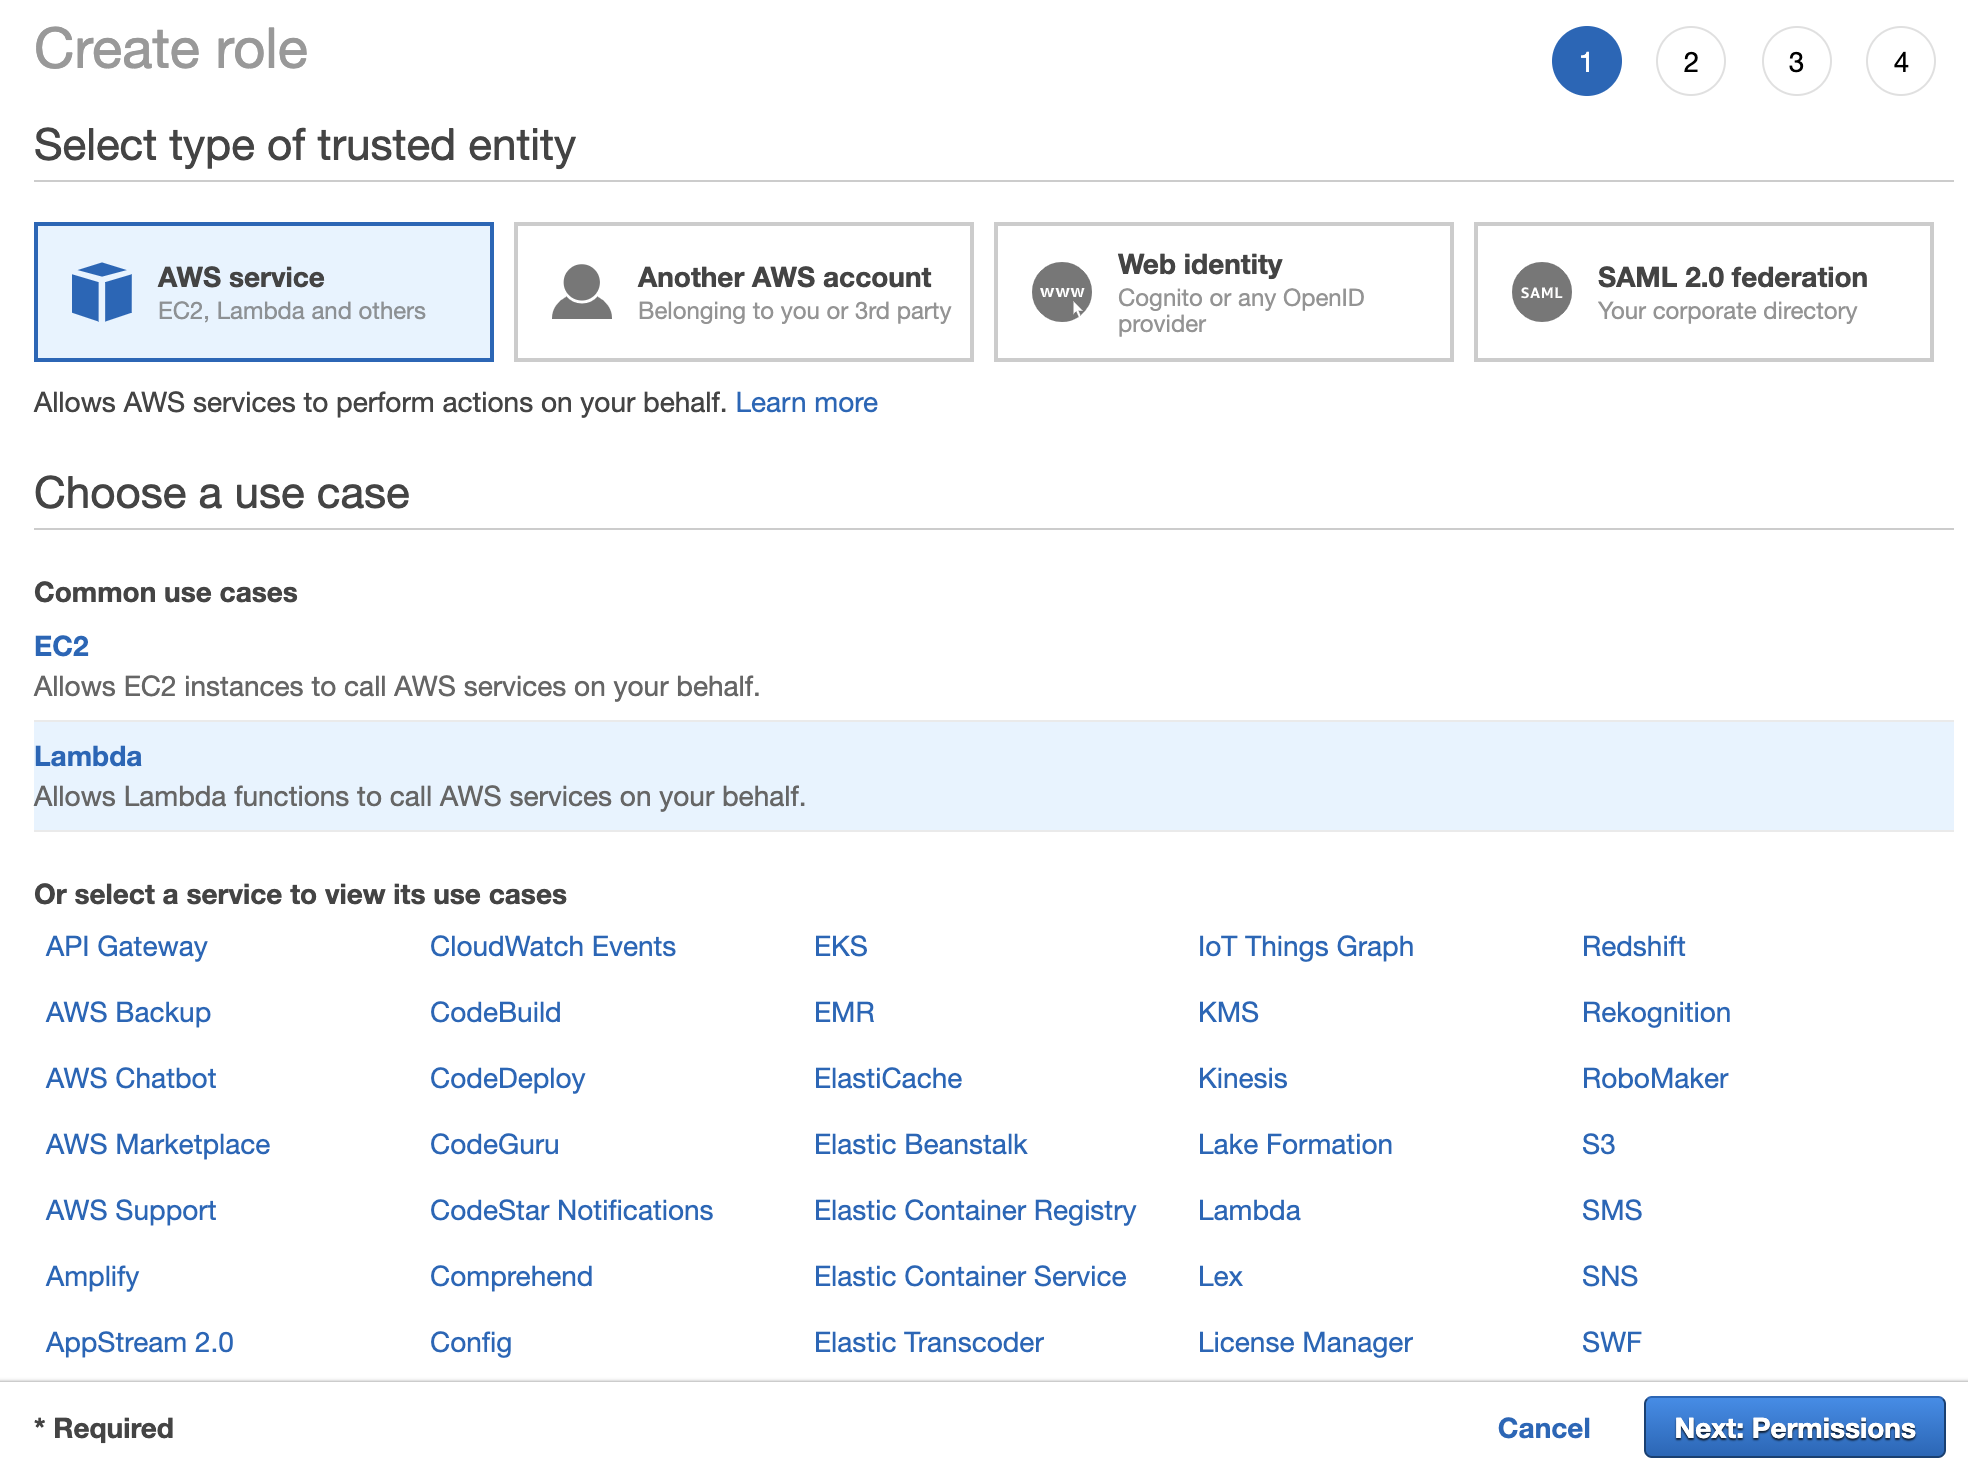Click the SAML federation badge icon
This screenshot has width=1968, height=1462.
coord(1541,292)
